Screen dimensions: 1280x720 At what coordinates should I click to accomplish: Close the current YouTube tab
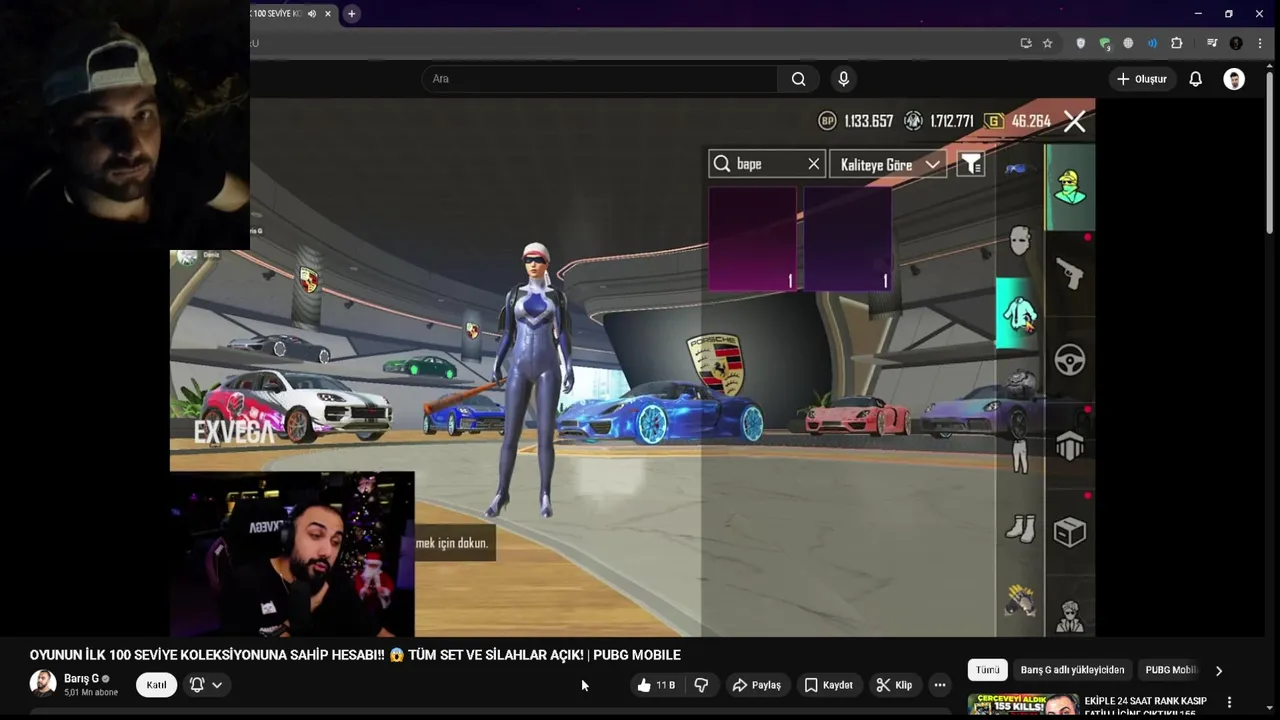click(327, 14)
